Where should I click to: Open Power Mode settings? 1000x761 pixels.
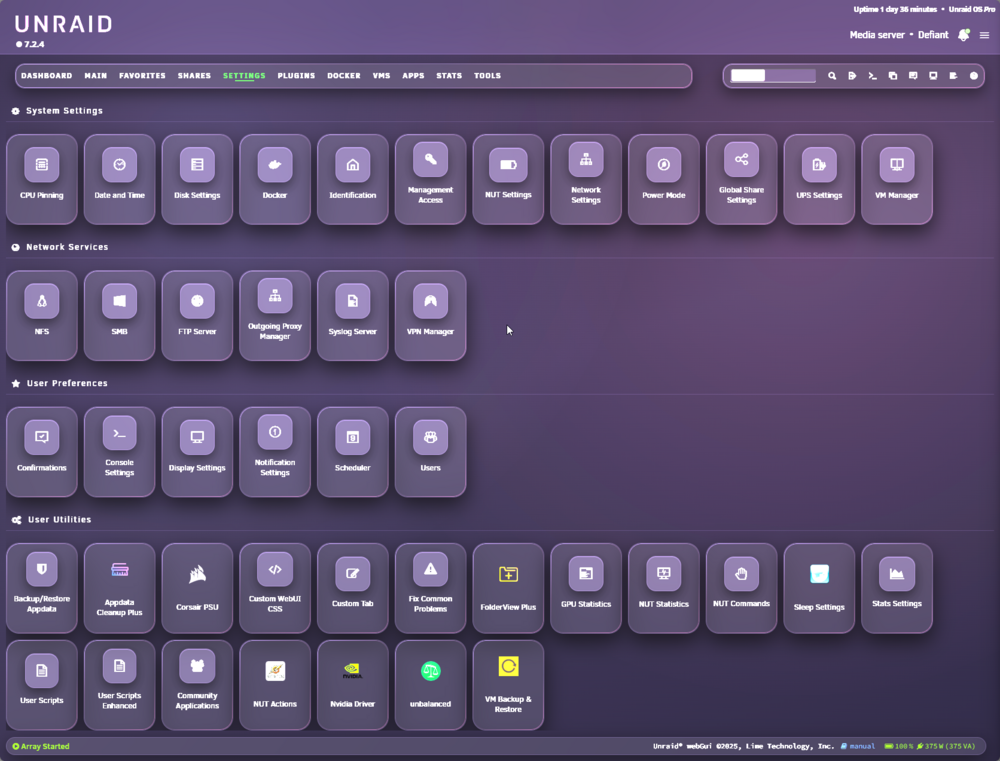tap(664, 179)
